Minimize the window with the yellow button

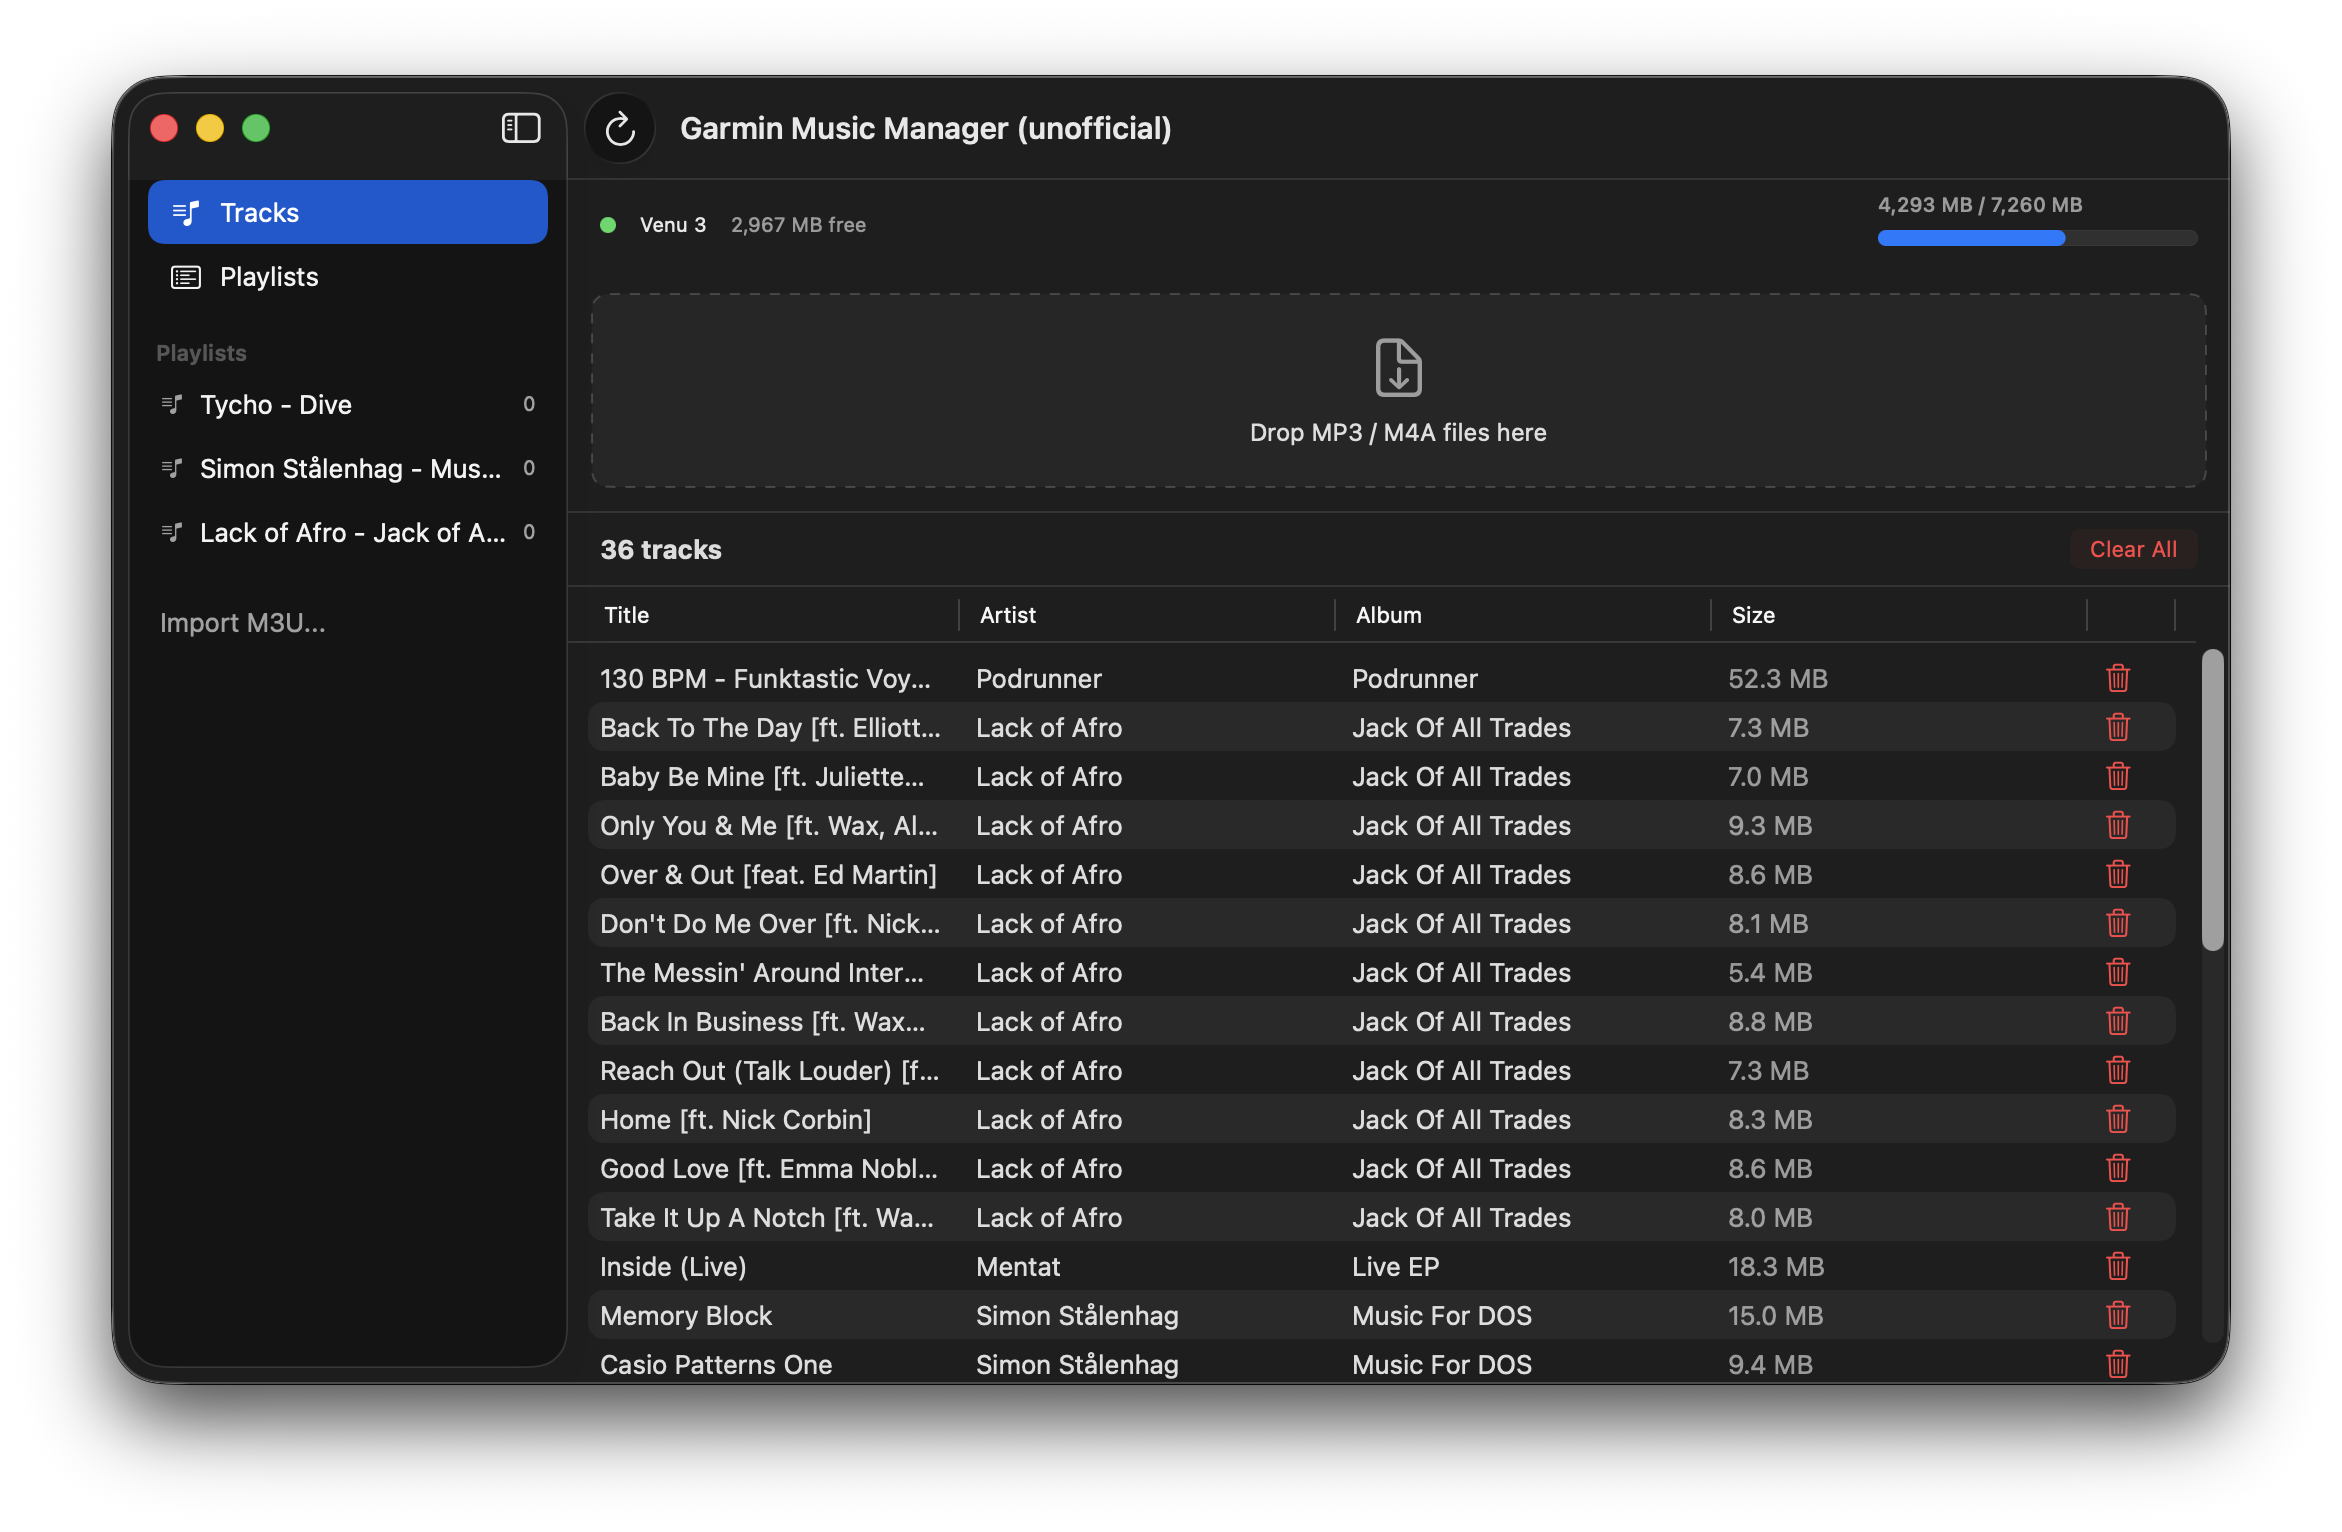210,128
